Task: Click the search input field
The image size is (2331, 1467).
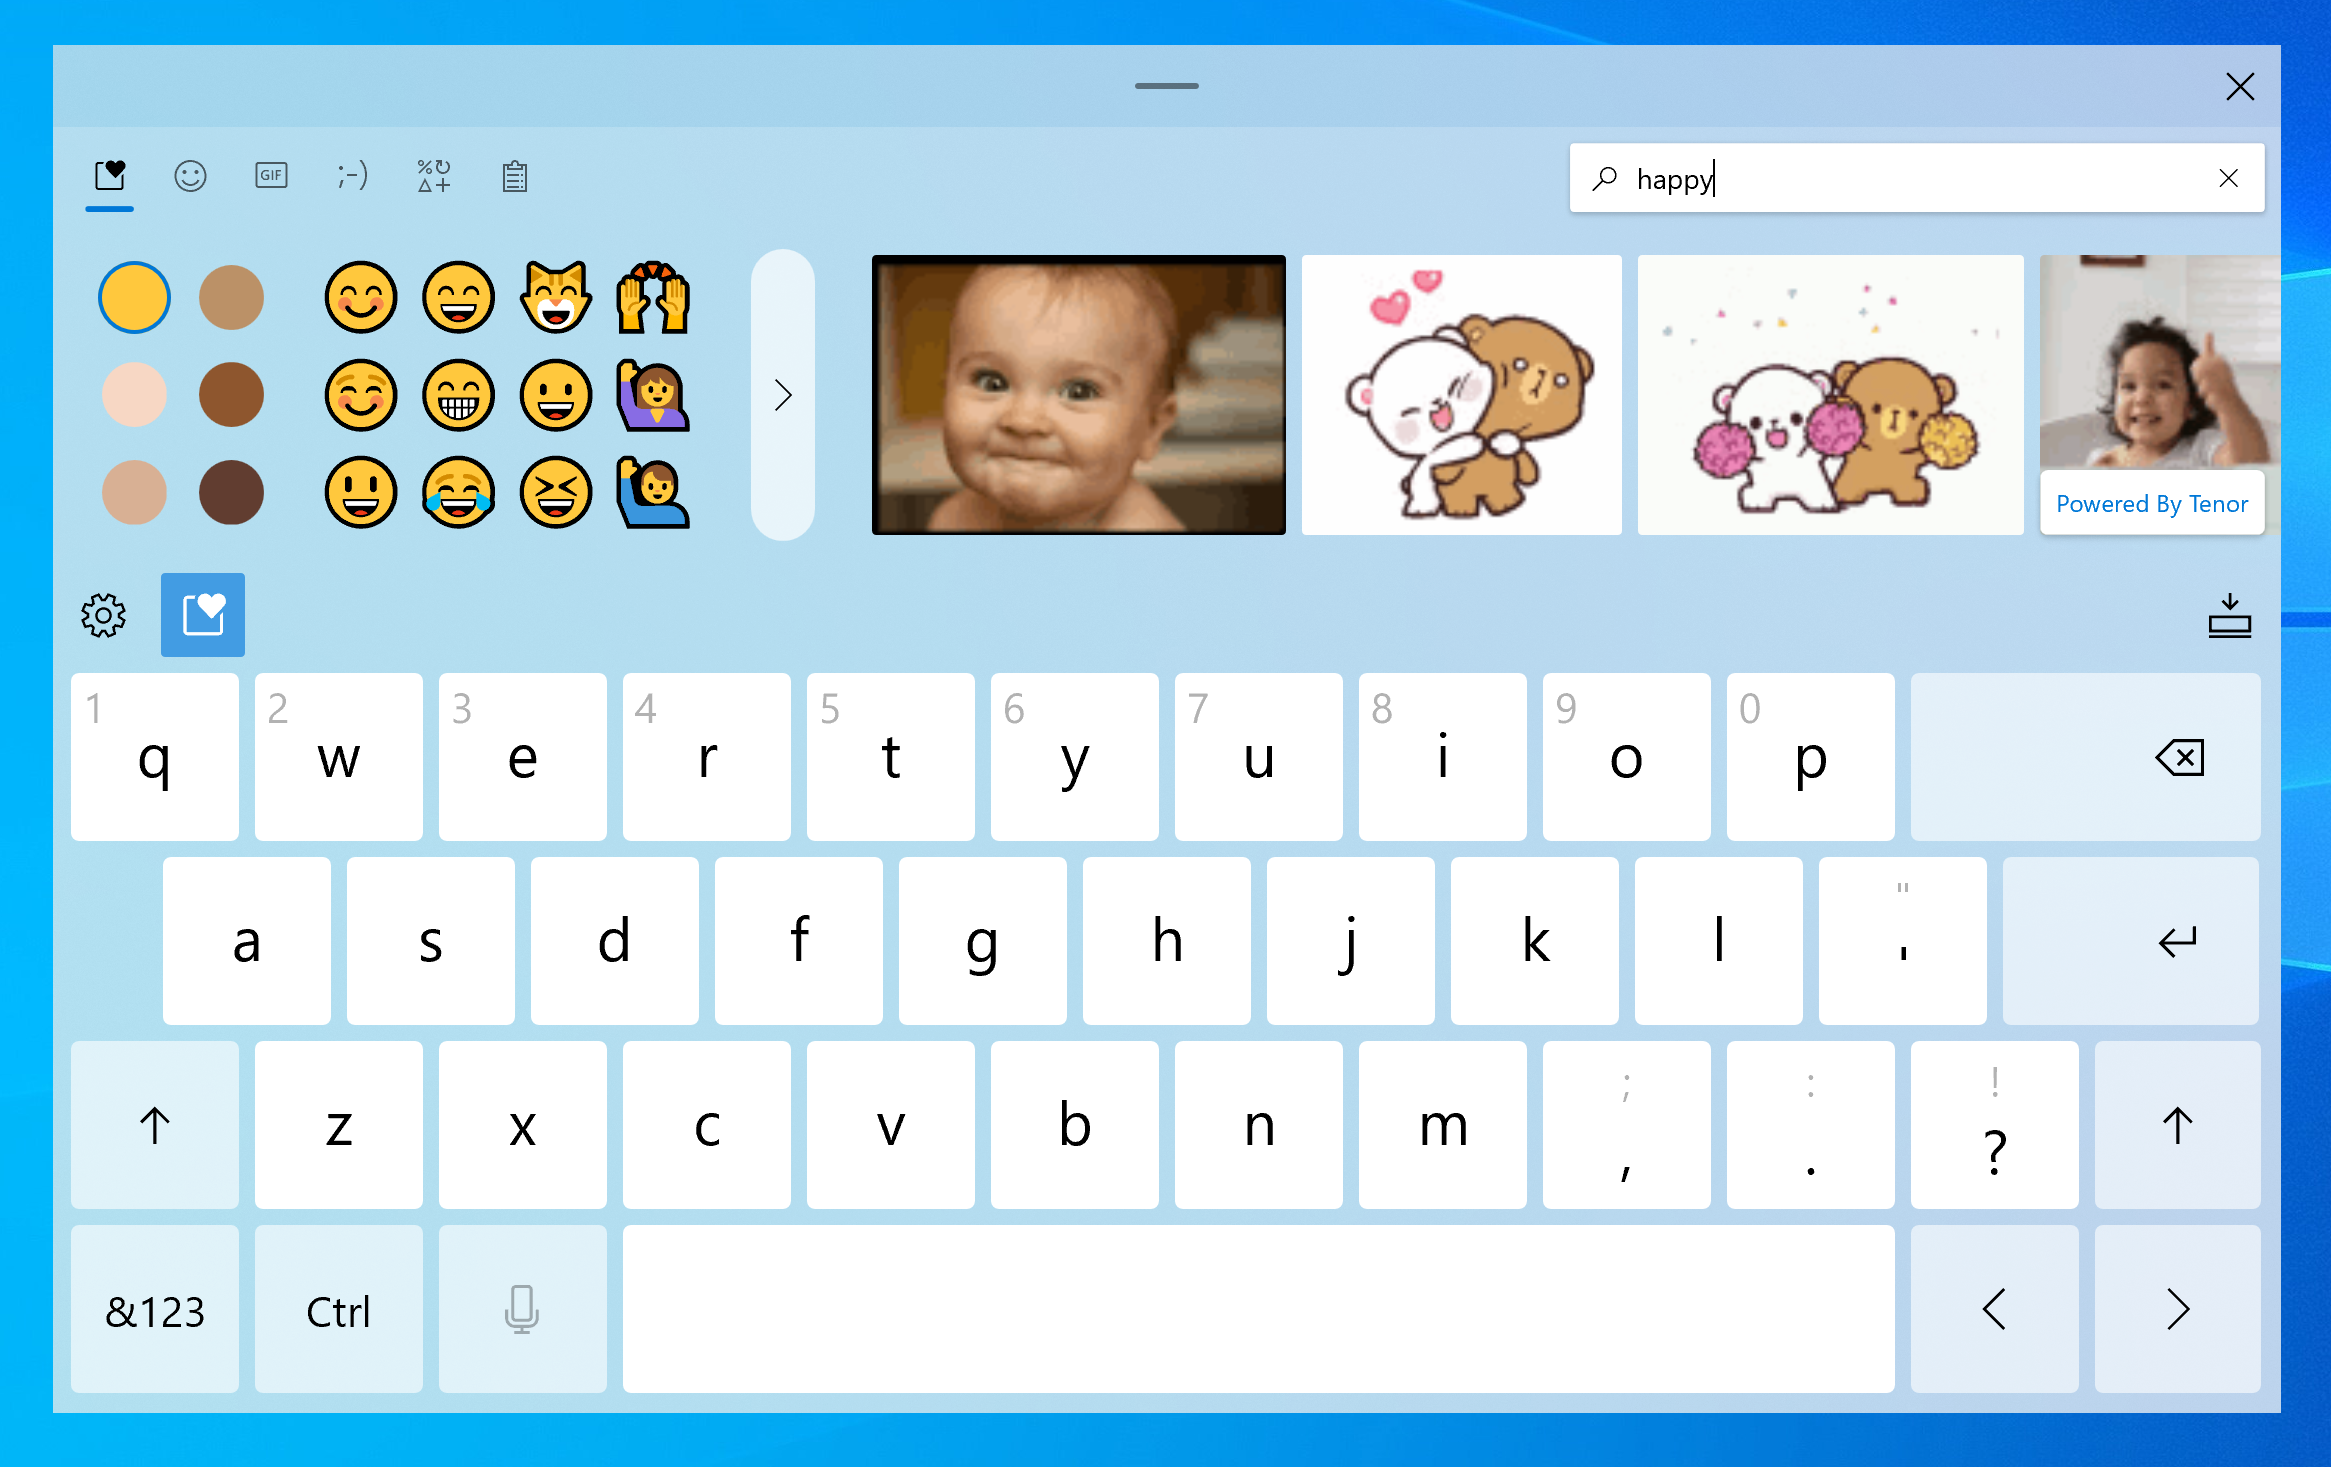Action: pos(1910,177)
